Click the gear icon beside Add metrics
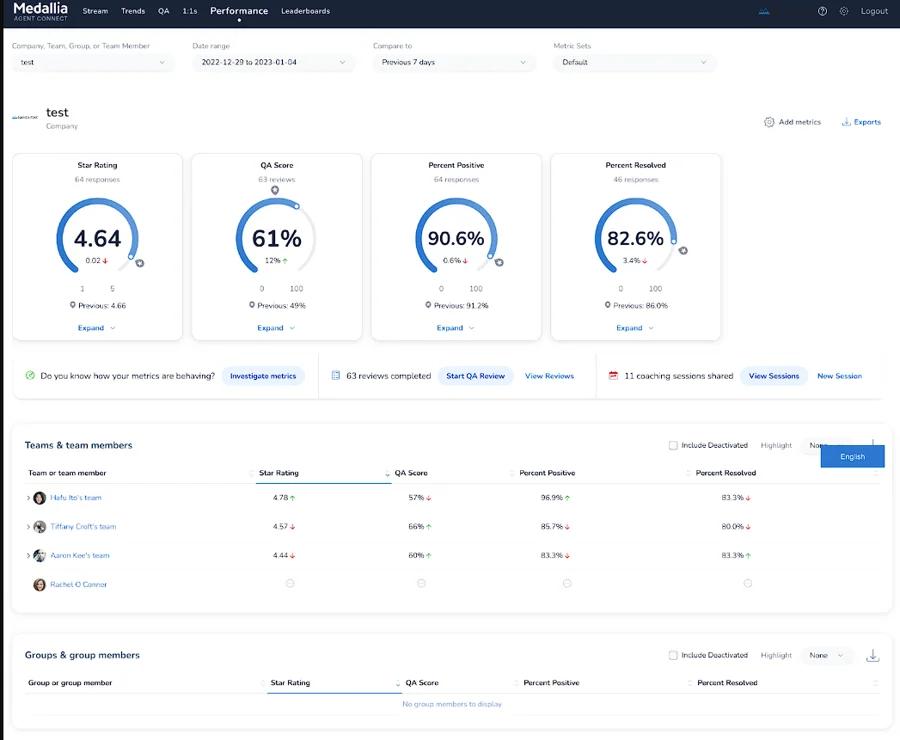900x740 pixels. pyautogui.click(x=769, y=122)
